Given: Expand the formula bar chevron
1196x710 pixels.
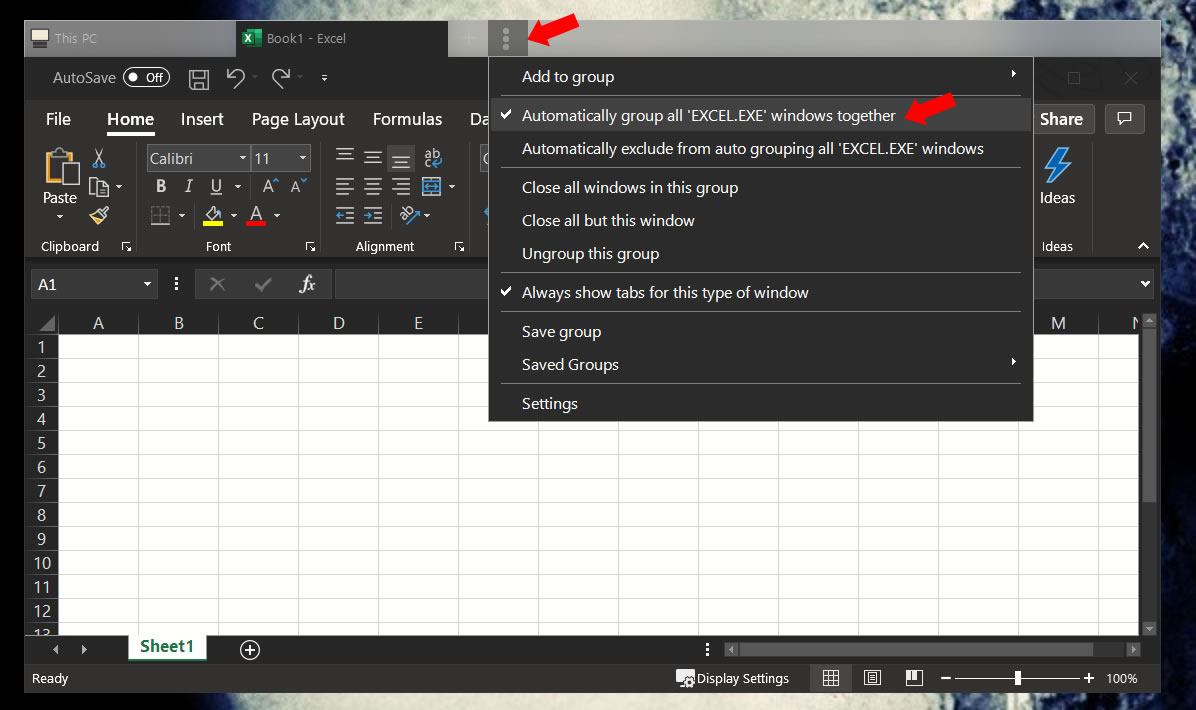Looking at the screenshot, I should click(x=1145, y=284).
